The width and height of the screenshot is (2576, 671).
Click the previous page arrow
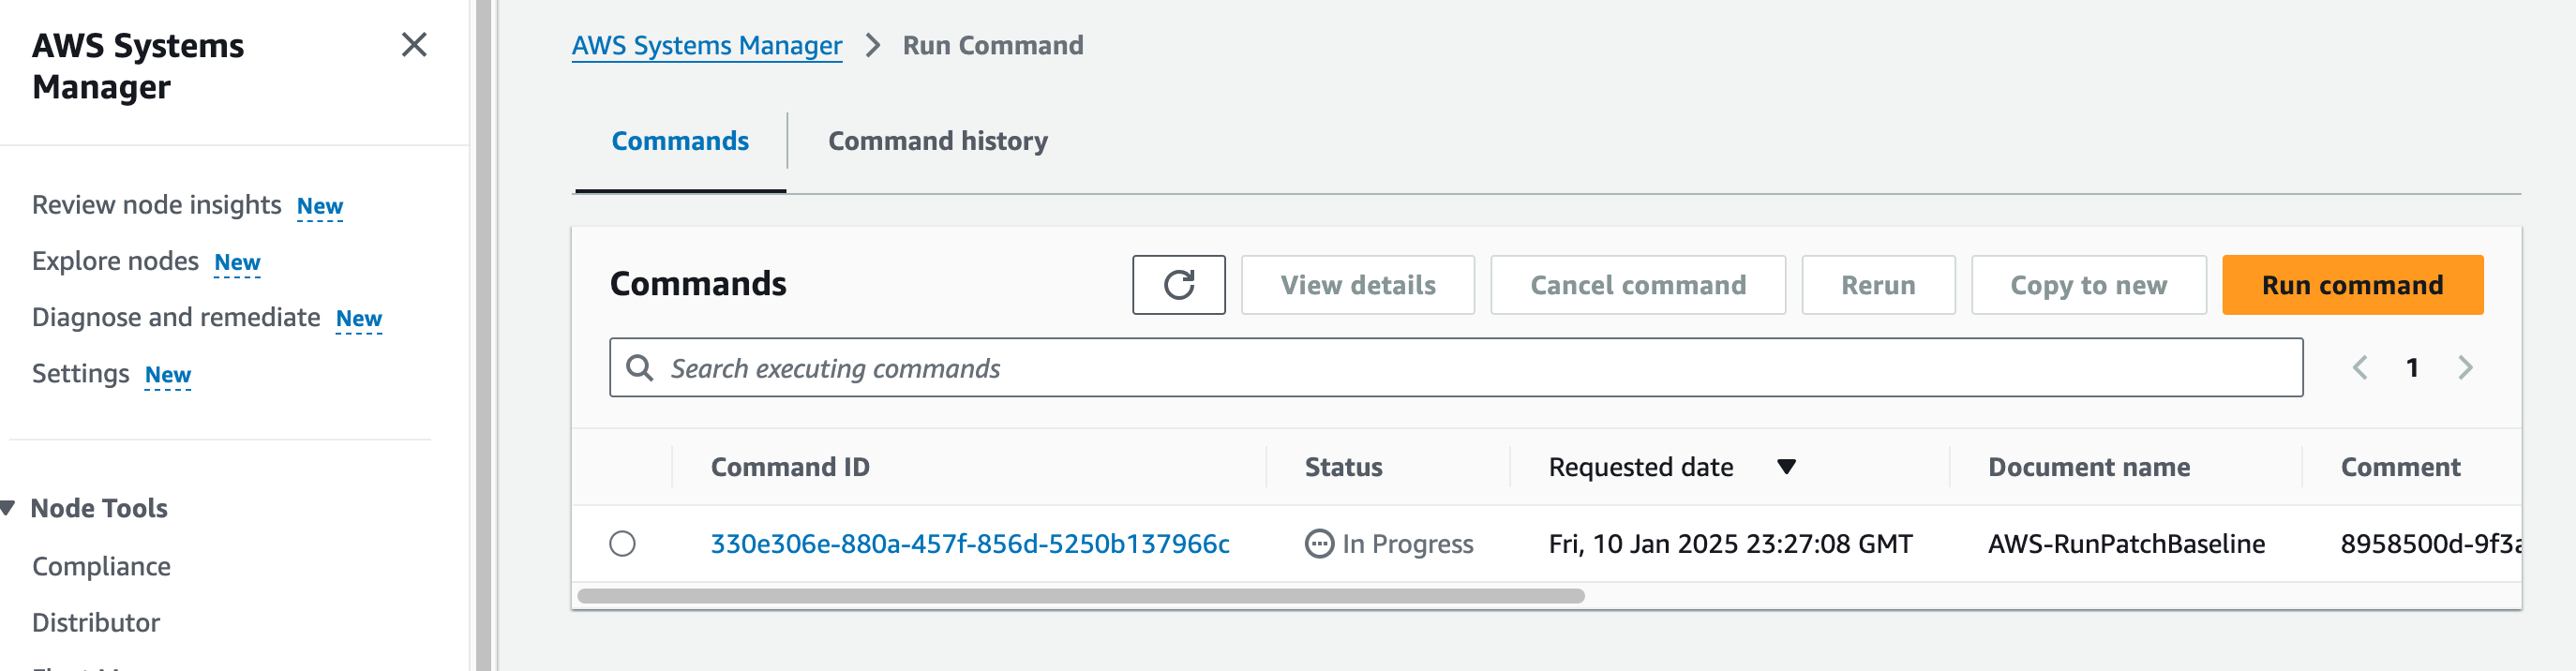pyautogui.click(x=2361, y=368)
